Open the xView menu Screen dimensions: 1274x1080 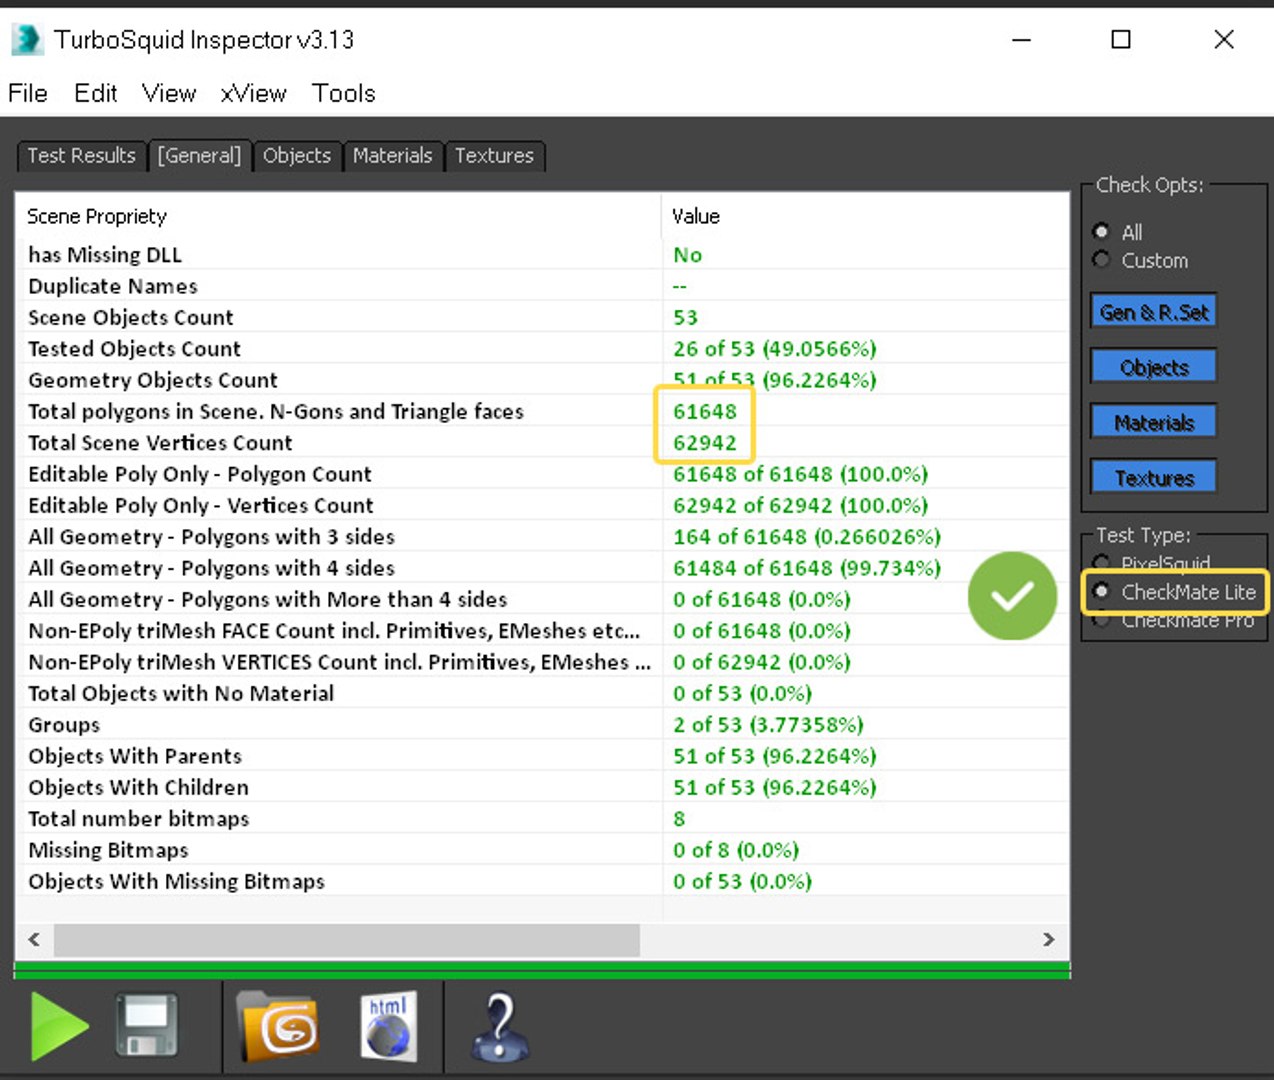(253, 93)
